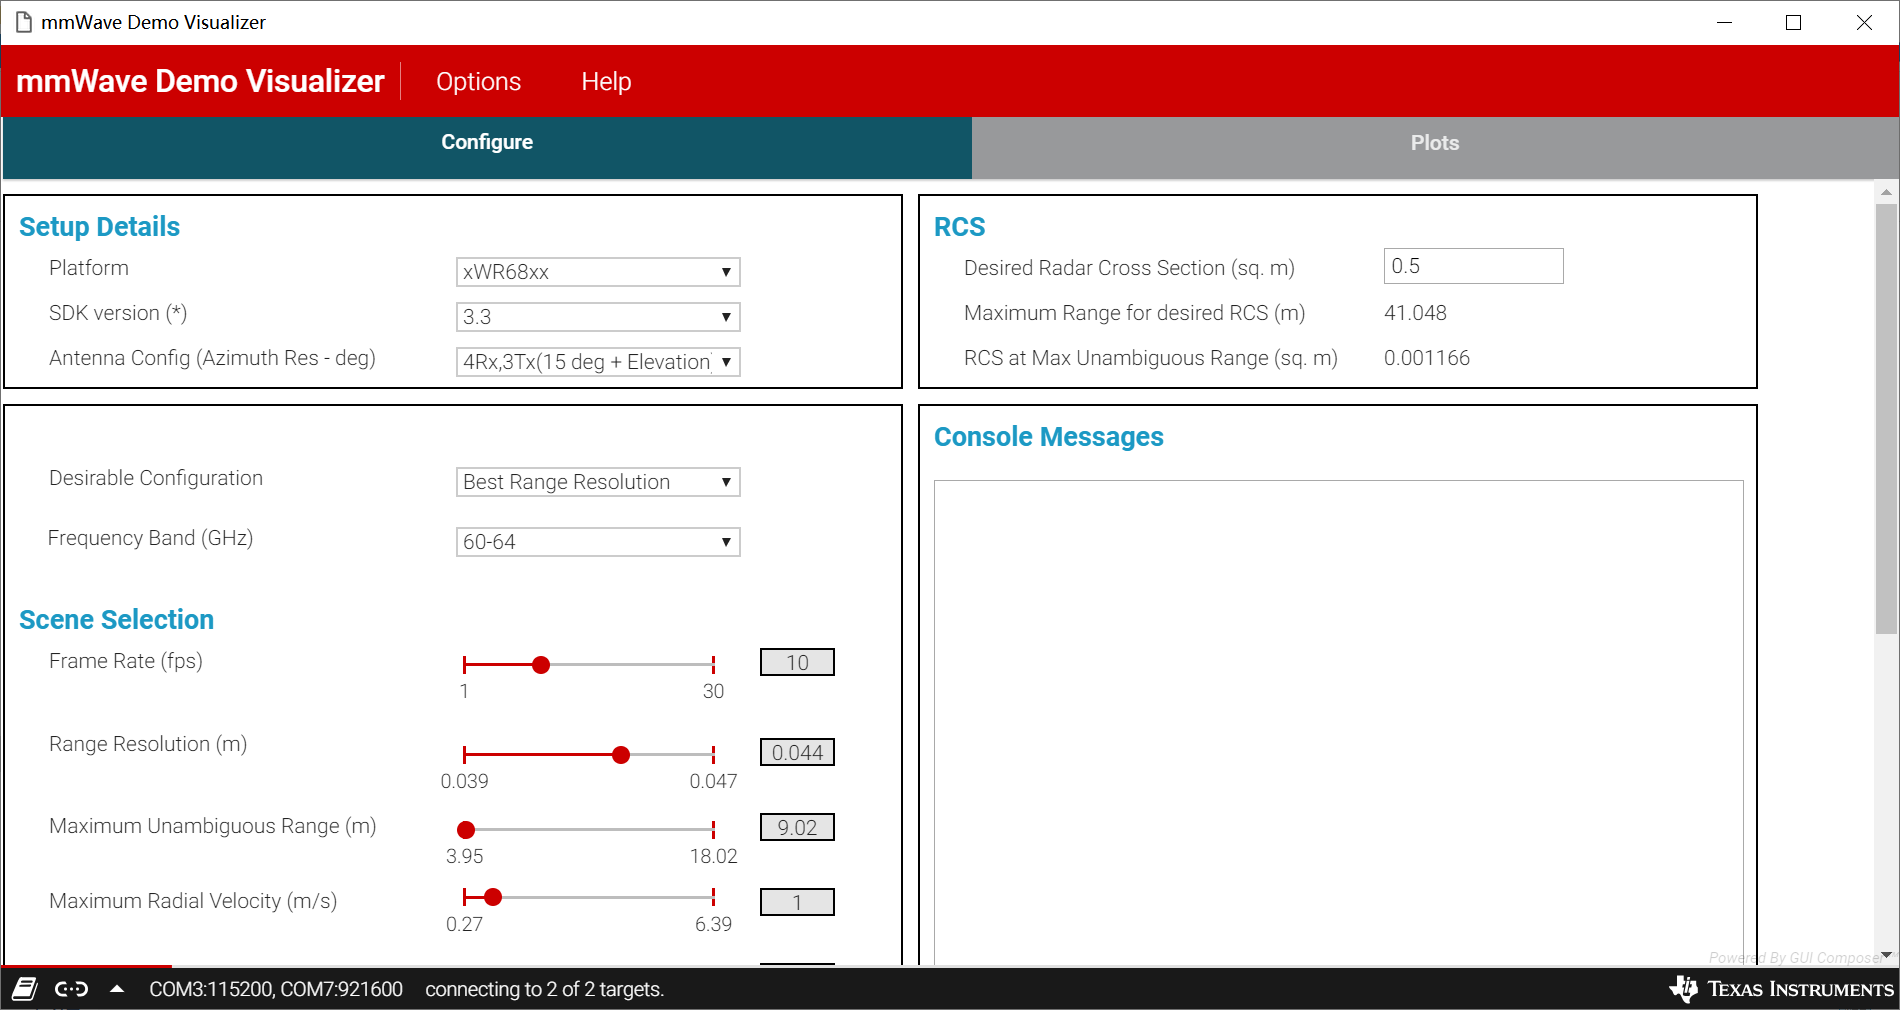Expand status bar options with up arrow

(x=117, y=989)
